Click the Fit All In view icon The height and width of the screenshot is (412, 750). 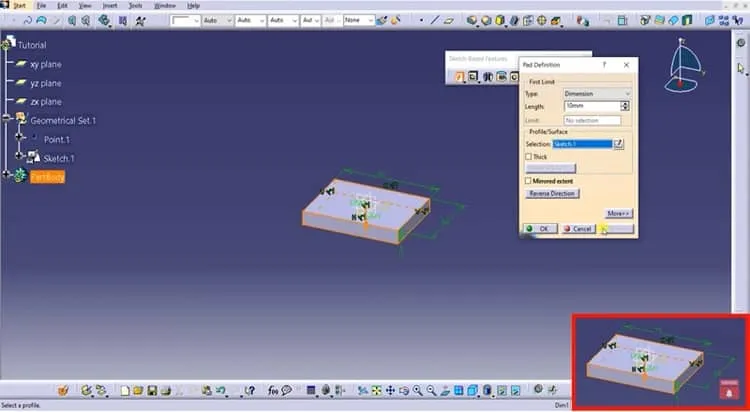[376, 390]
